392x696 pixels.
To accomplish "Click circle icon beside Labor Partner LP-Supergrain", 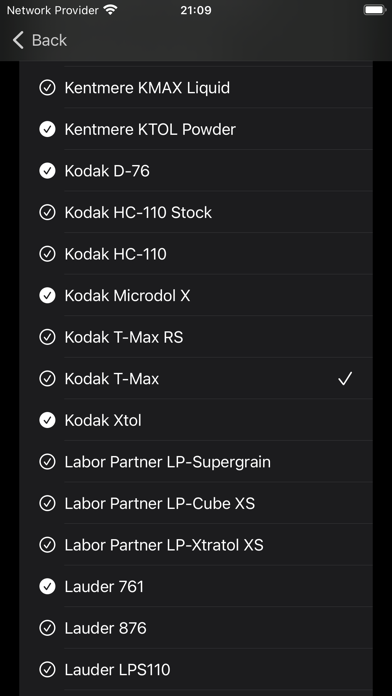I will pyautogui.click(x=47, y=462).
